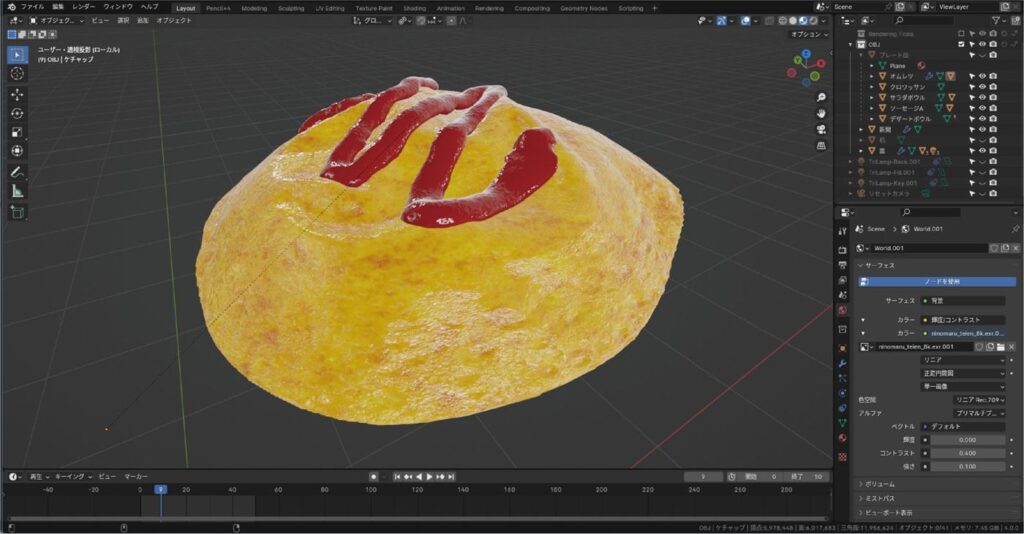This screenshot has height=534, width=1024.
Task: Expand the ボリューム panel
Action: [878, 484]
